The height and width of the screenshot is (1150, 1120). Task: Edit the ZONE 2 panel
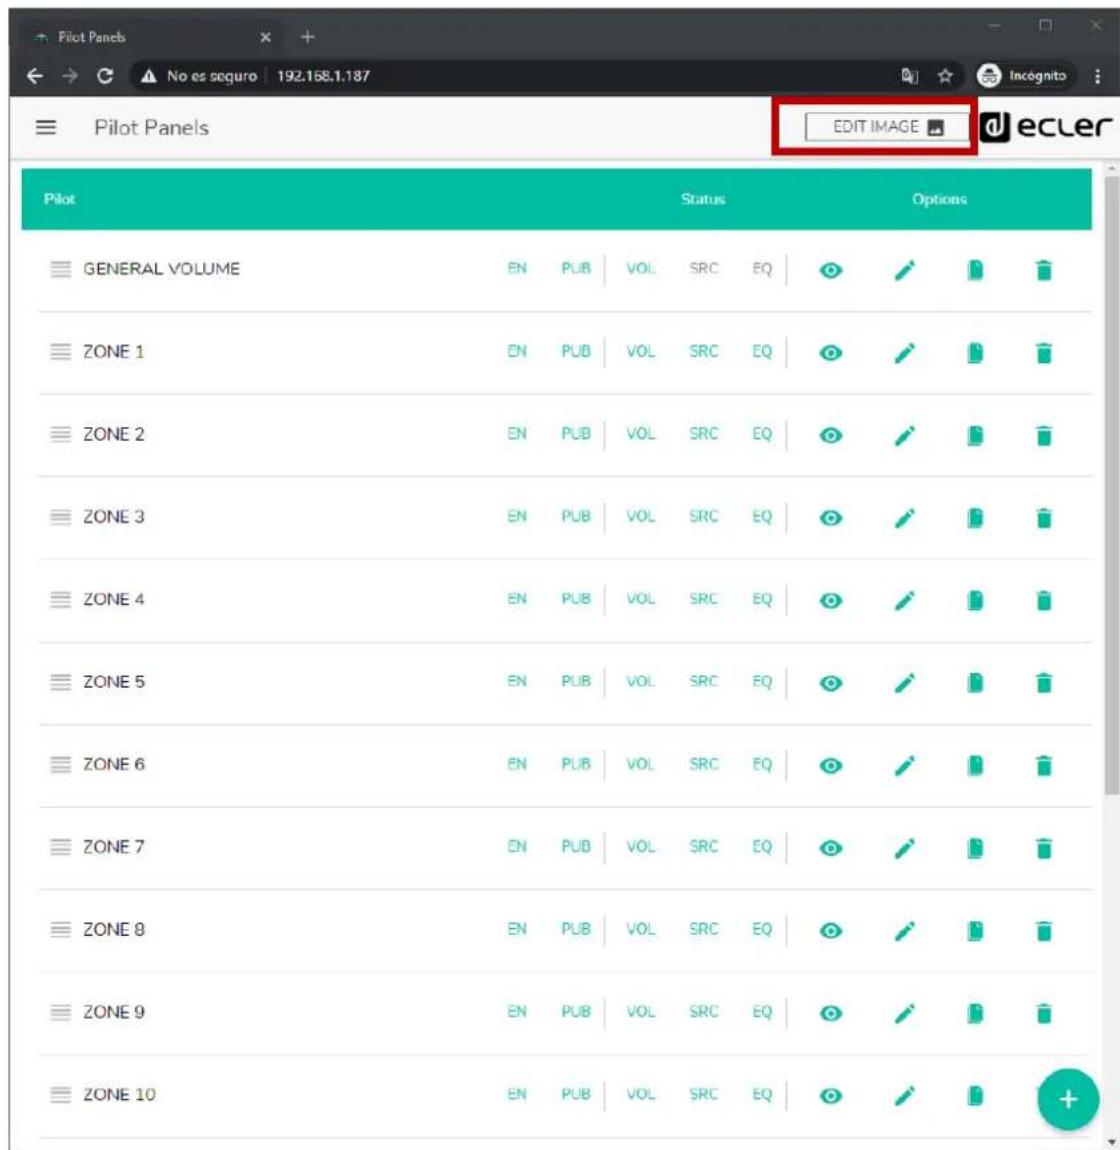(904, 436)
